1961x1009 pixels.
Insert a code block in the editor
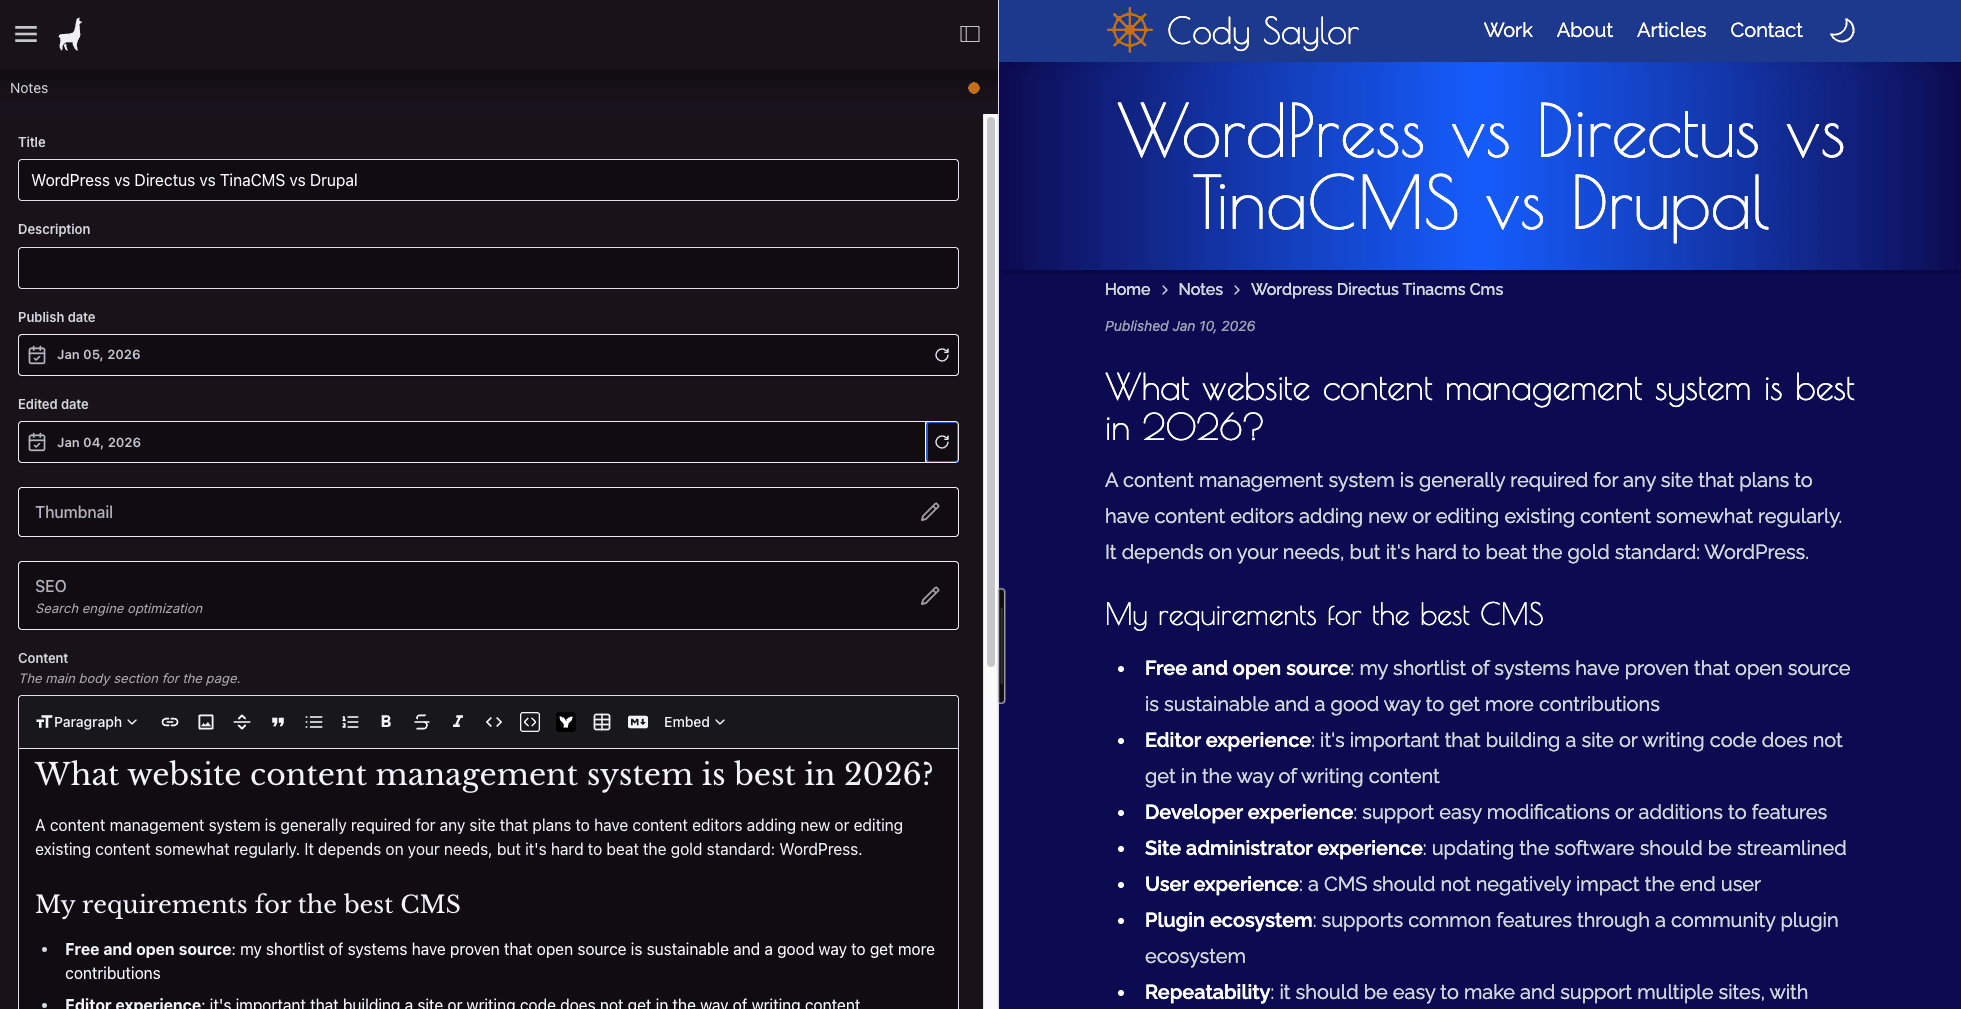(530, 722)
